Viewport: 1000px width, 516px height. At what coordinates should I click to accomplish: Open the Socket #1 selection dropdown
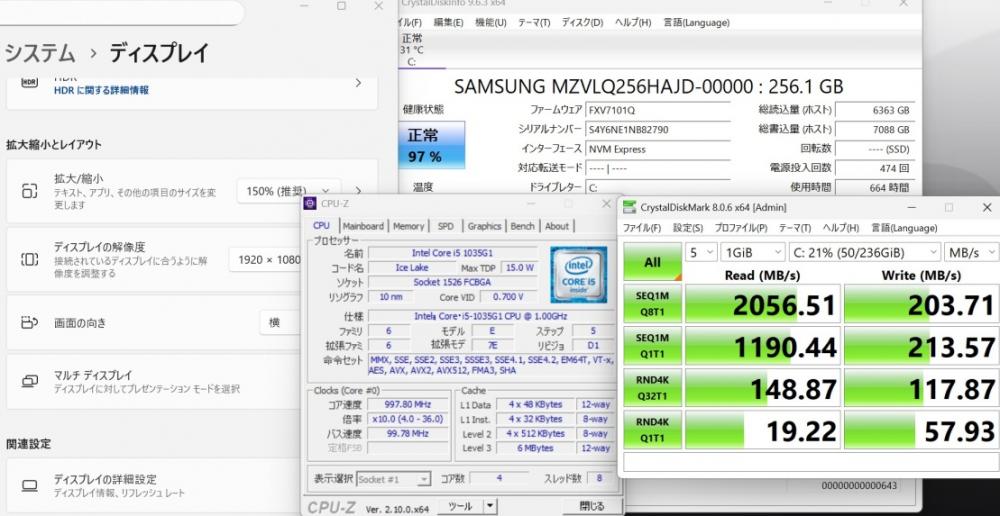pos(393,479)
